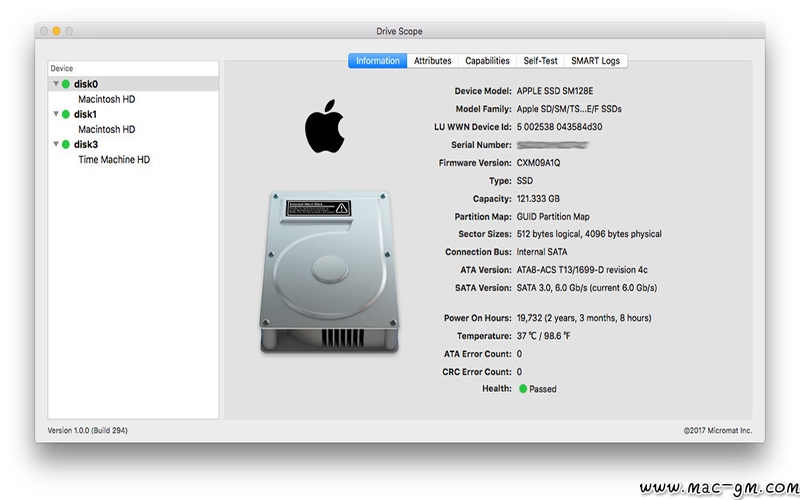Image resolution: width=800 pixels, height=500 pixels.
Task: Click the Type value SSD
Action: click(524, 181)
